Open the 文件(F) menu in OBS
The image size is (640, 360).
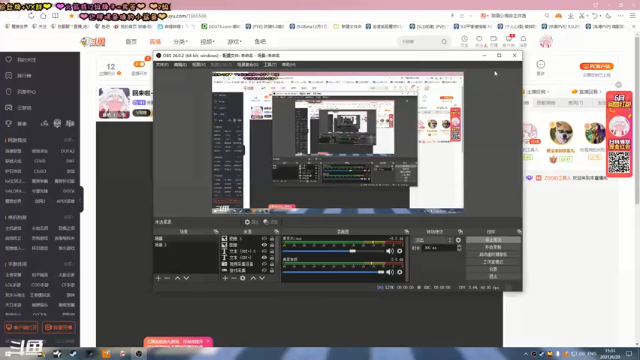tap(162, 64)
